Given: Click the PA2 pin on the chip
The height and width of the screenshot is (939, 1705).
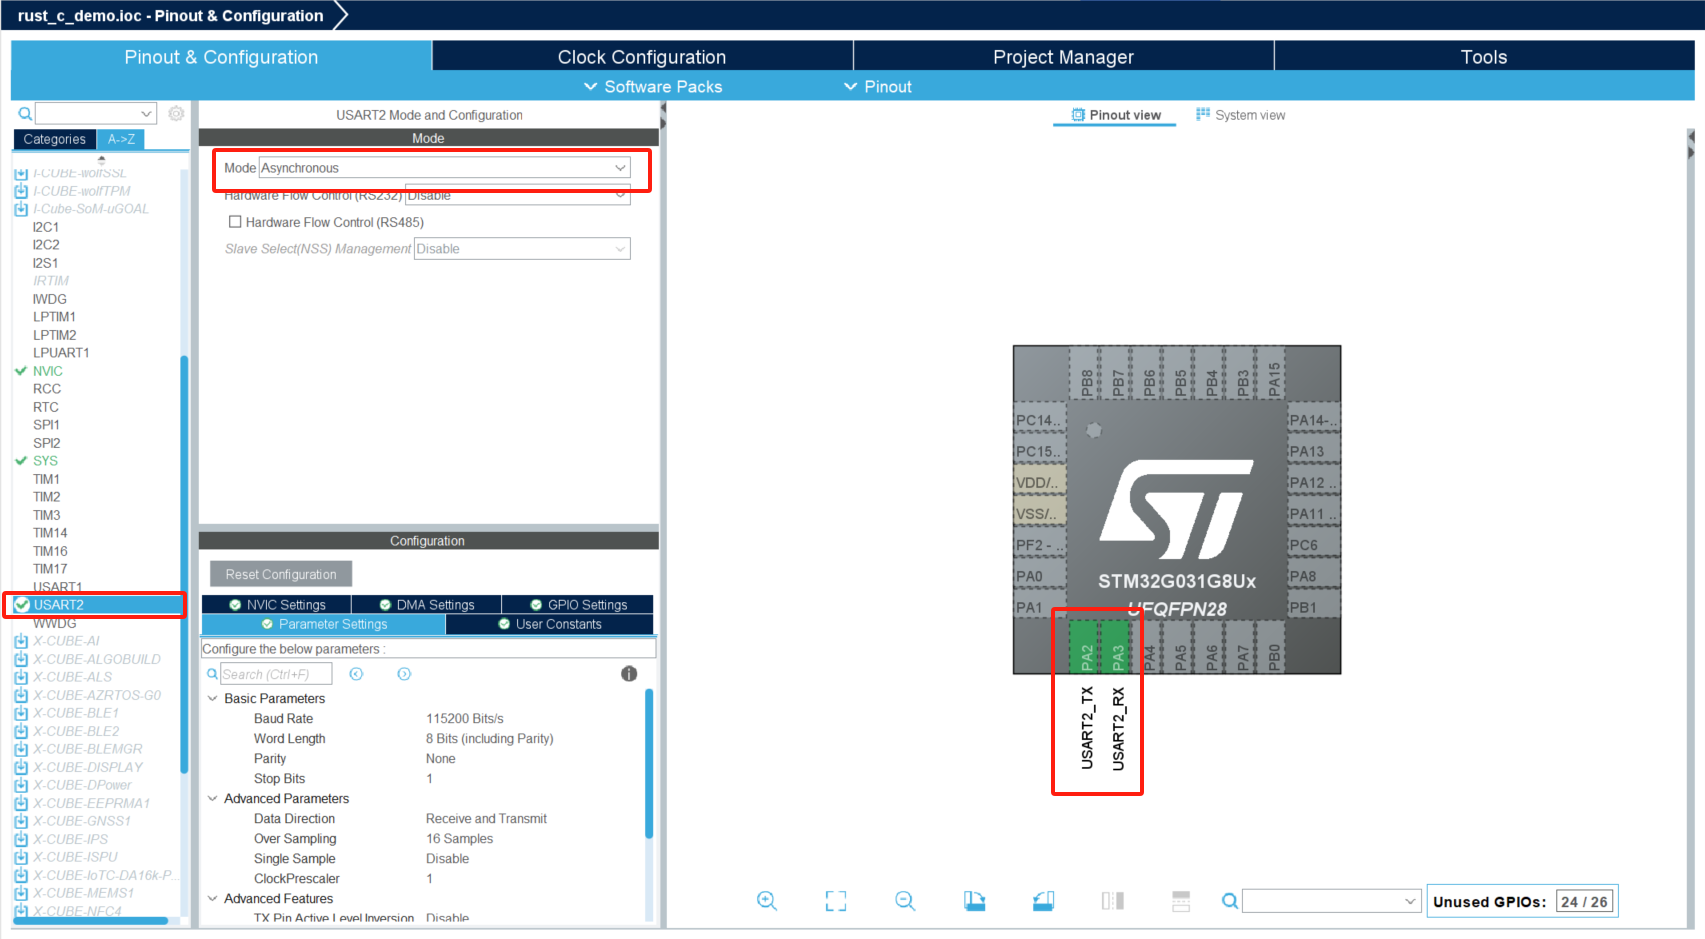Looking at the screenshot, I should pos(1085,646).
